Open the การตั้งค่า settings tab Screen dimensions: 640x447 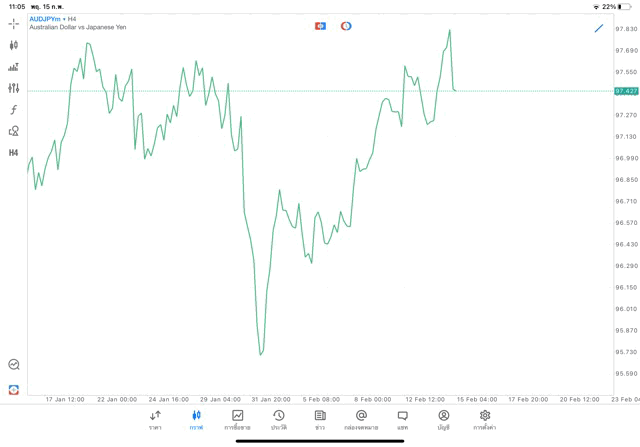click(x=485, y=420)
